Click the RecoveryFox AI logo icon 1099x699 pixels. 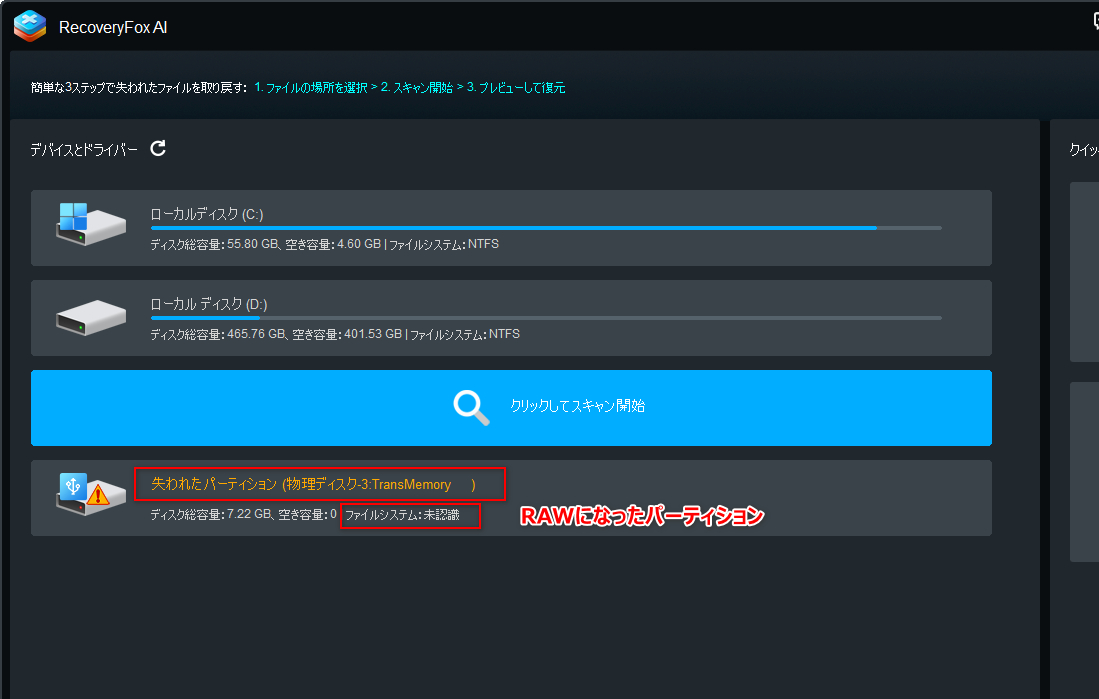(x=29, y=27)
